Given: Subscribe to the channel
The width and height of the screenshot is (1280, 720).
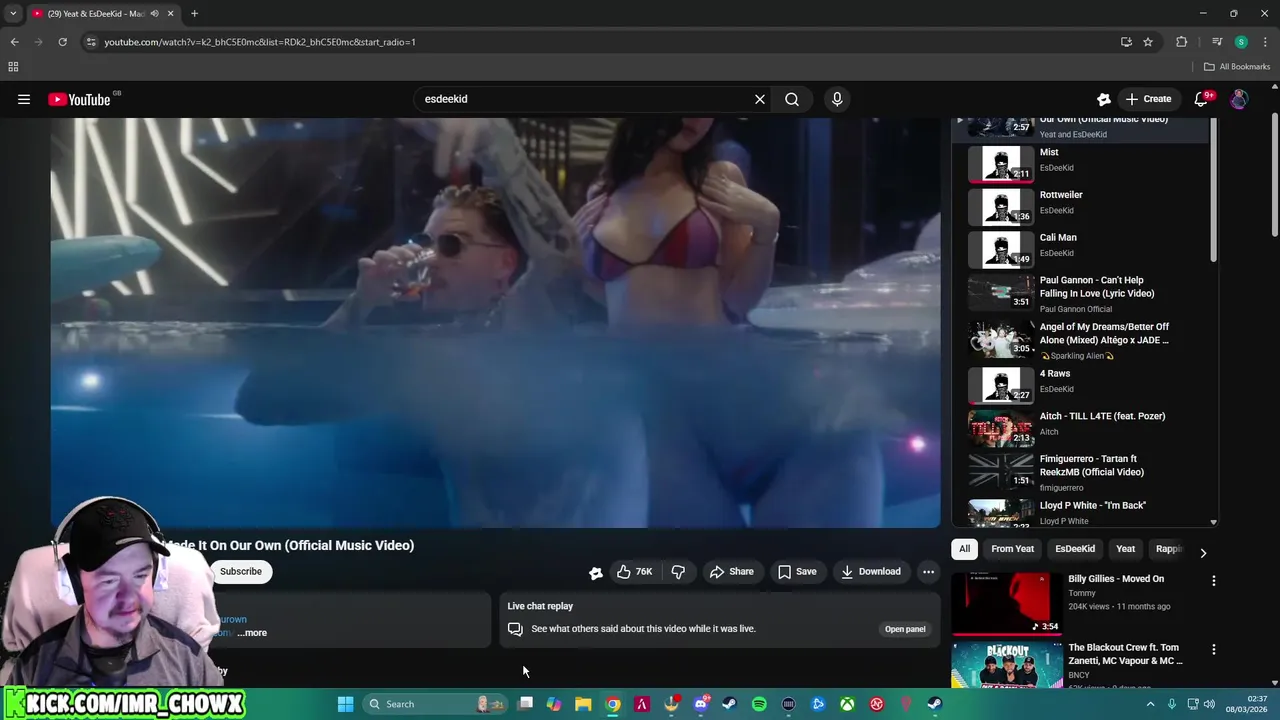Looking at the screenshot, I should pyautogui.click(x=241, y=572).
